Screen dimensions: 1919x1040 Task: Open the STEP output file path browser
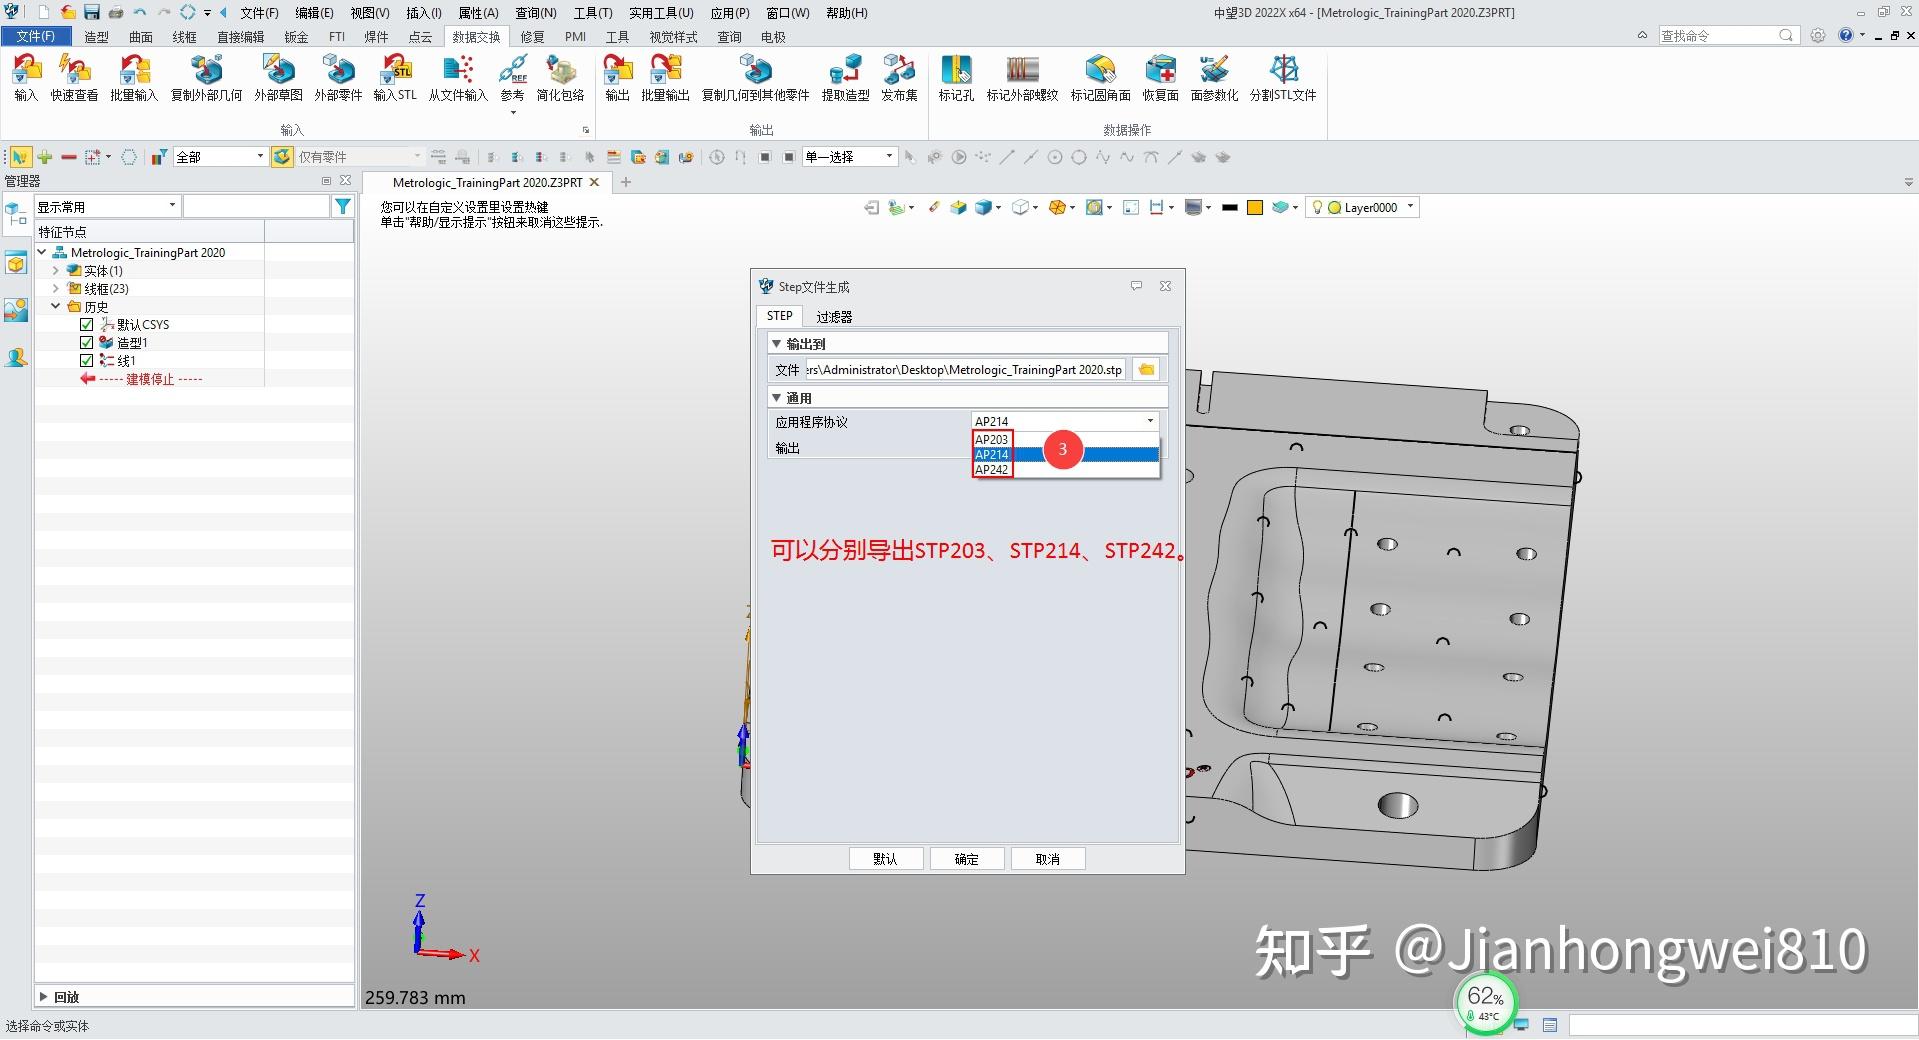(1145, 369)
